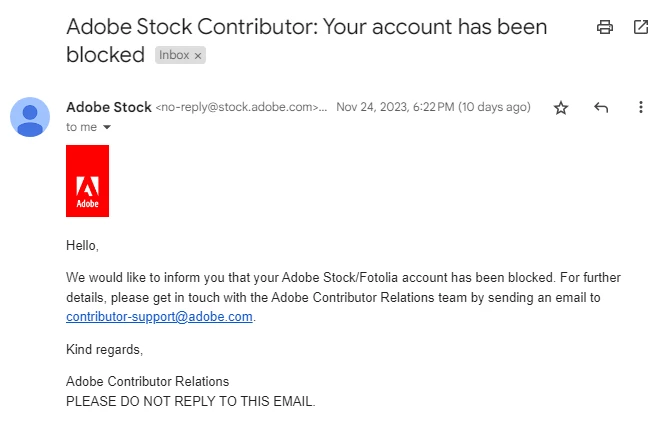Click the sender's profile avatar
Image resolution: width=664 pixels, height=428 pixels.
pos(30,117)
